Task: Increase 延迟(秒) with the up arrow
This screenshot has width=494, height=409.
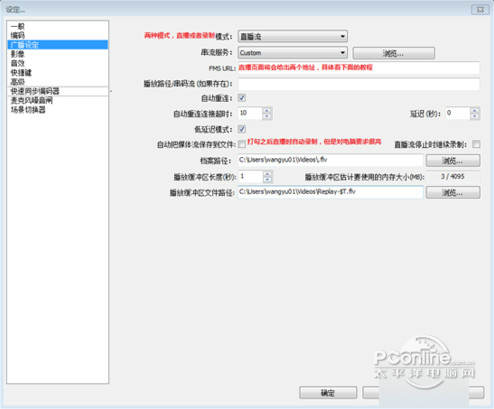Action: (x=475, y=110)
